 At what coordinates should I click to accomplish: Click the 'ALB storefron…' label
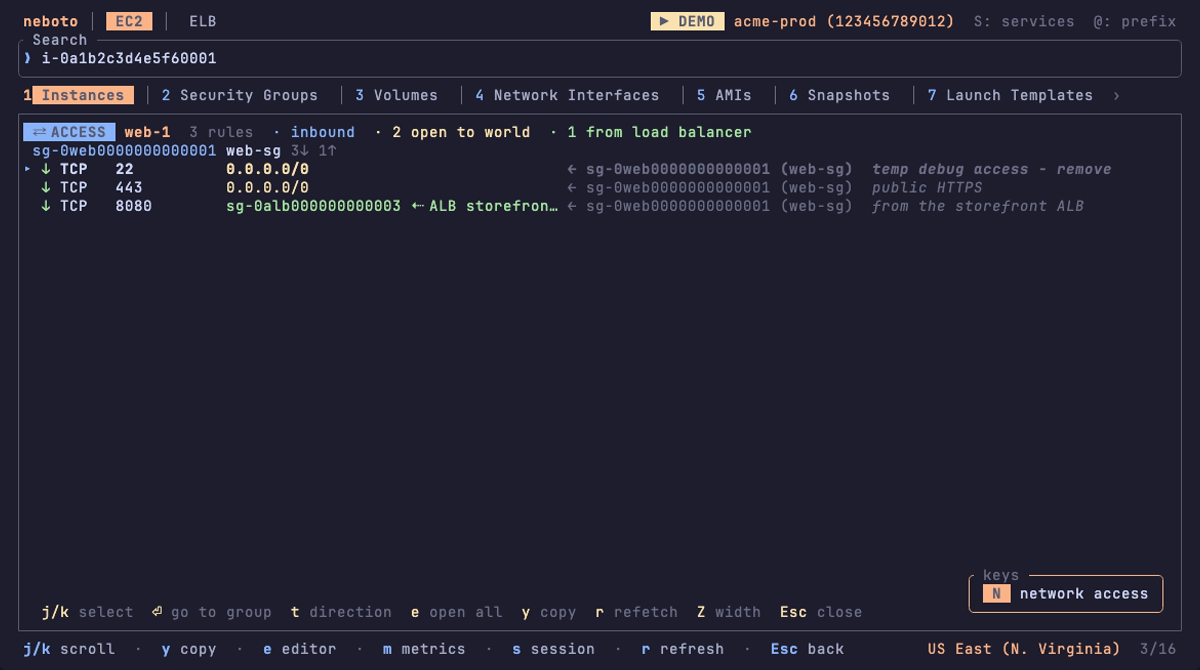coord(493,206)
